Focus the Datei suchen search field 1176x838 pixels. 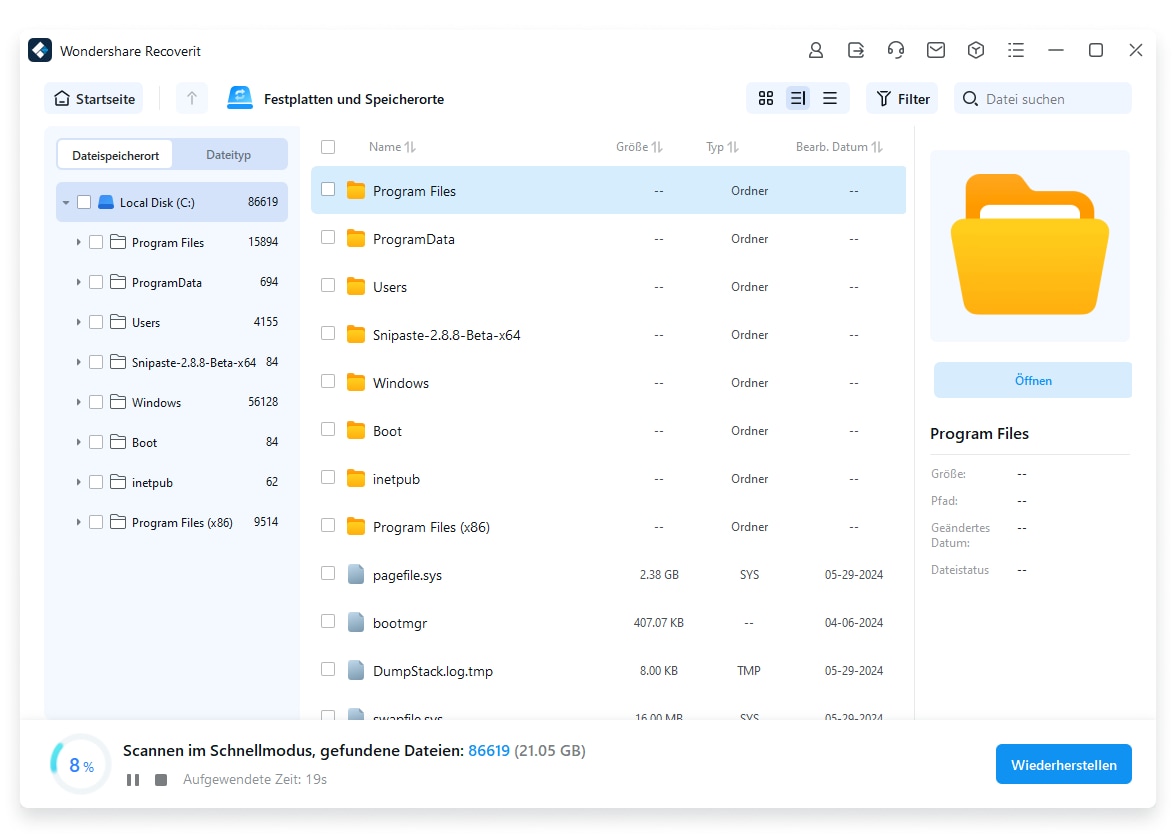pyautogui.click(x=1042, y=99)
